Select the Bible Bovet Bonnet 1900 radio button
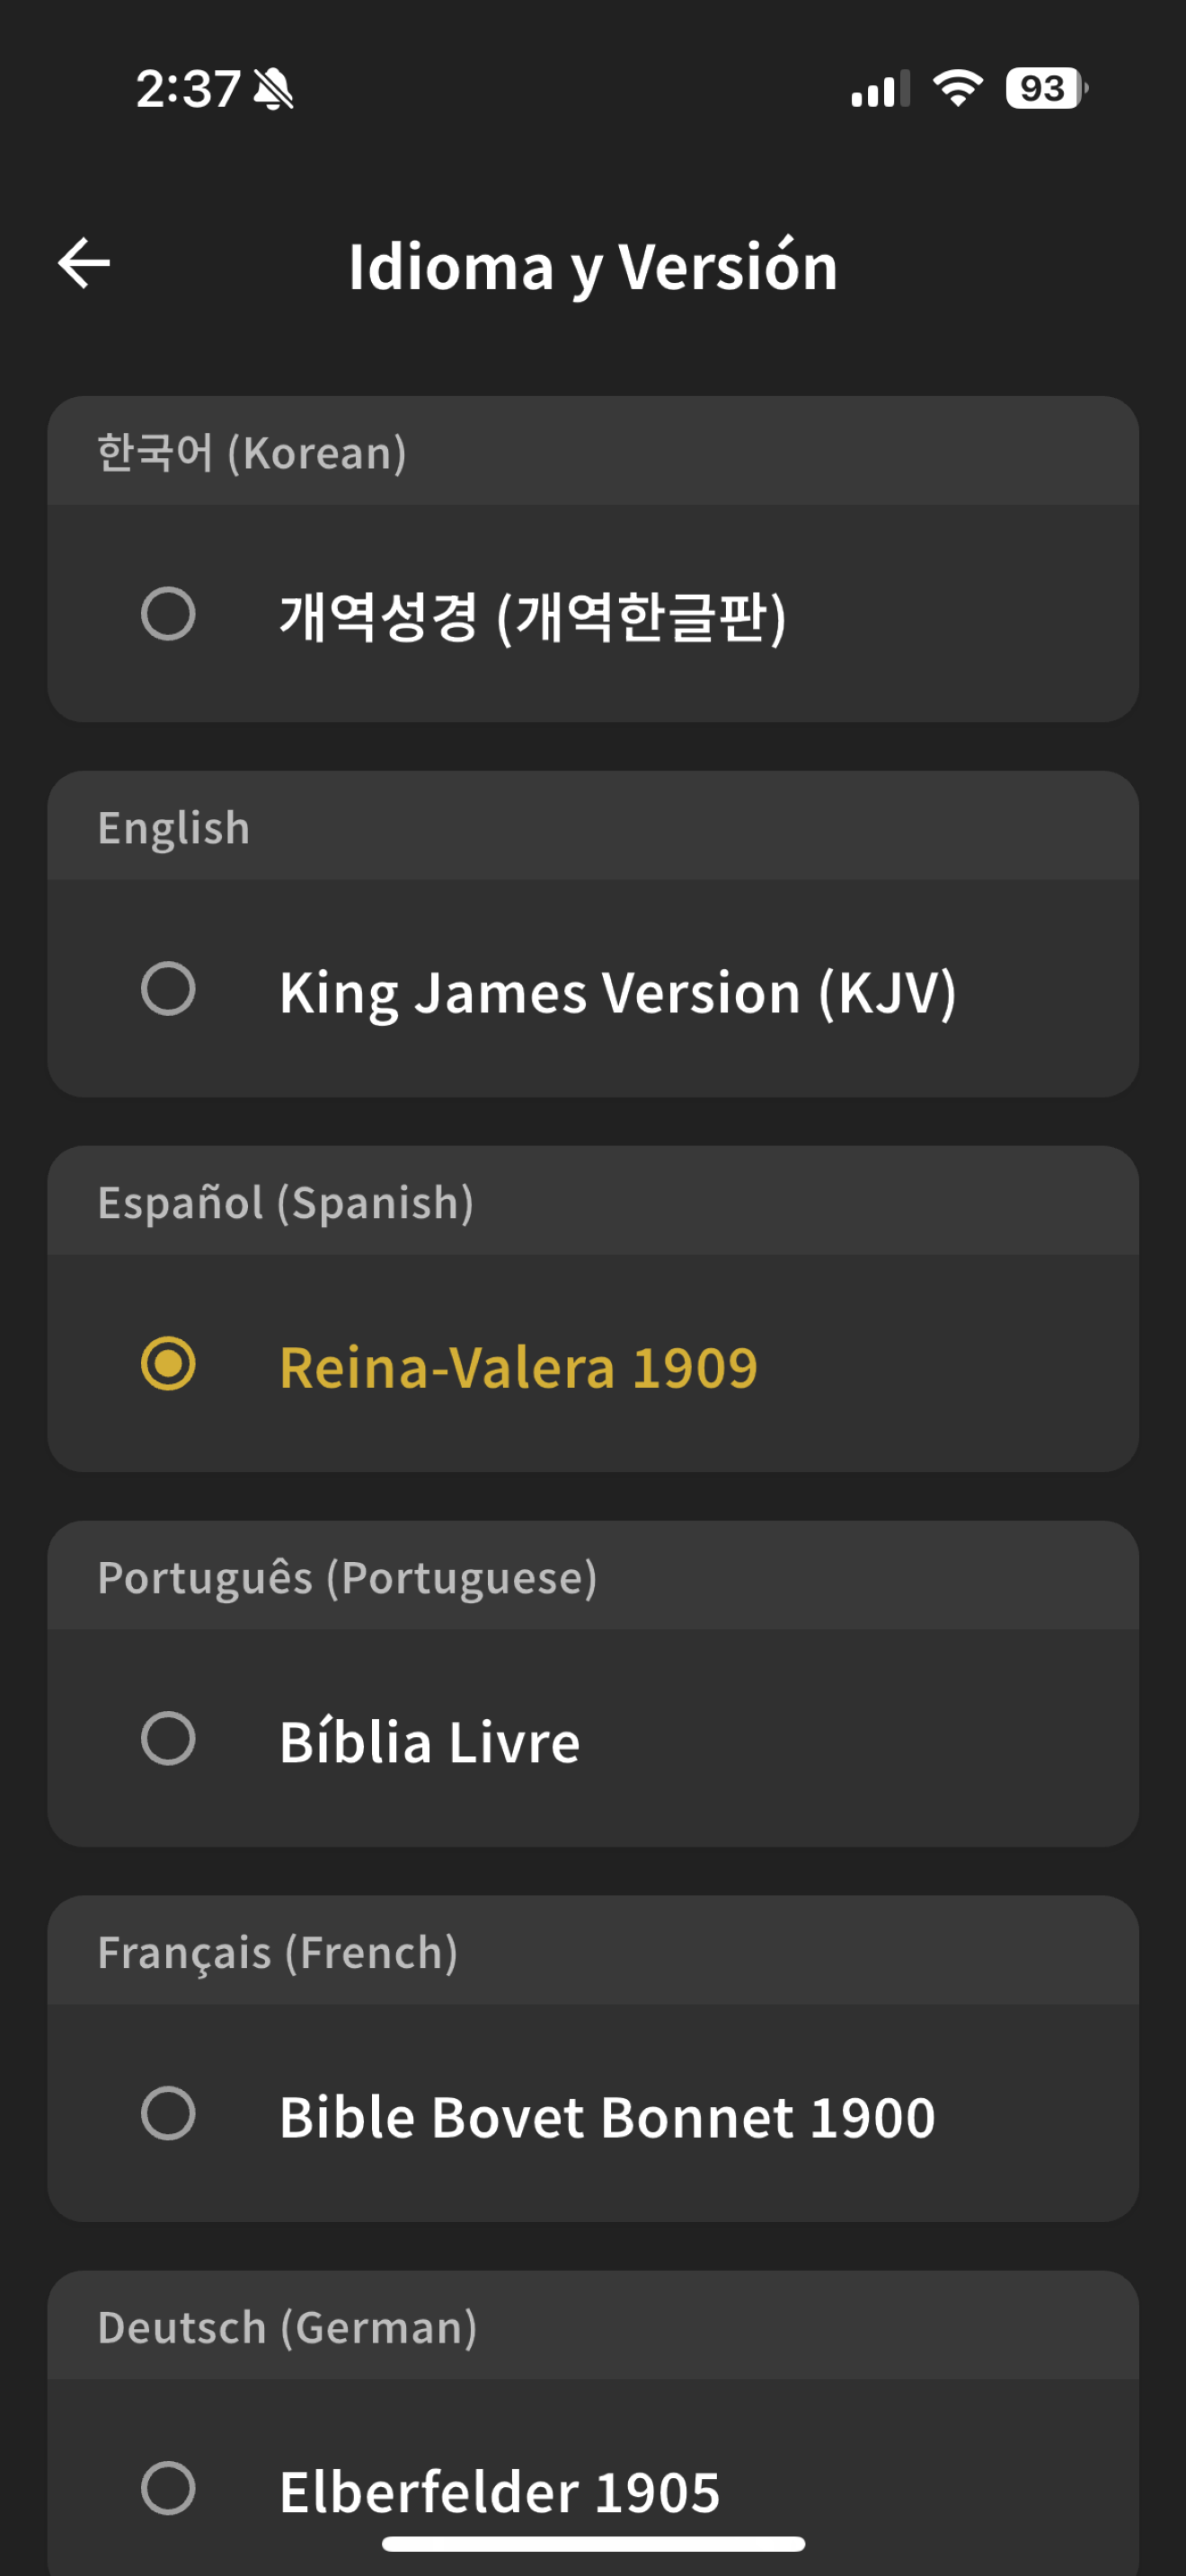The width and height of the screenshot is (1186, 2576). (x=168, y=2114)
